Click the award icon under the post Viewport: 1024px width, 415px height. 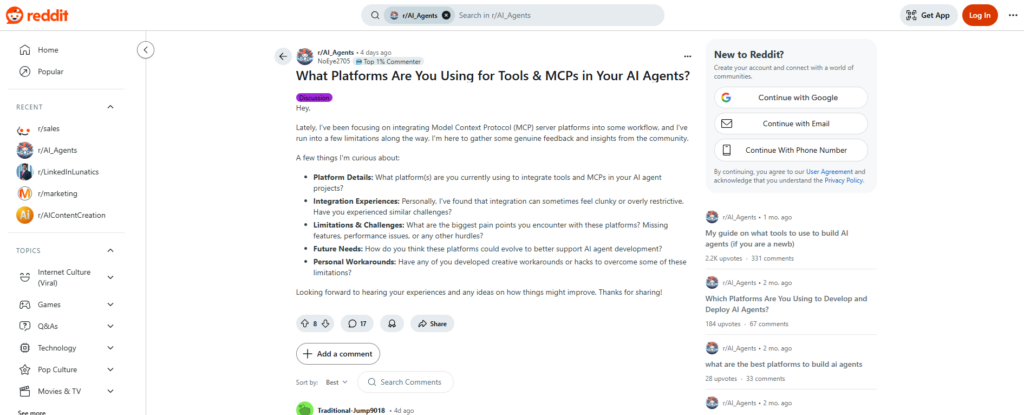[393, 323]
